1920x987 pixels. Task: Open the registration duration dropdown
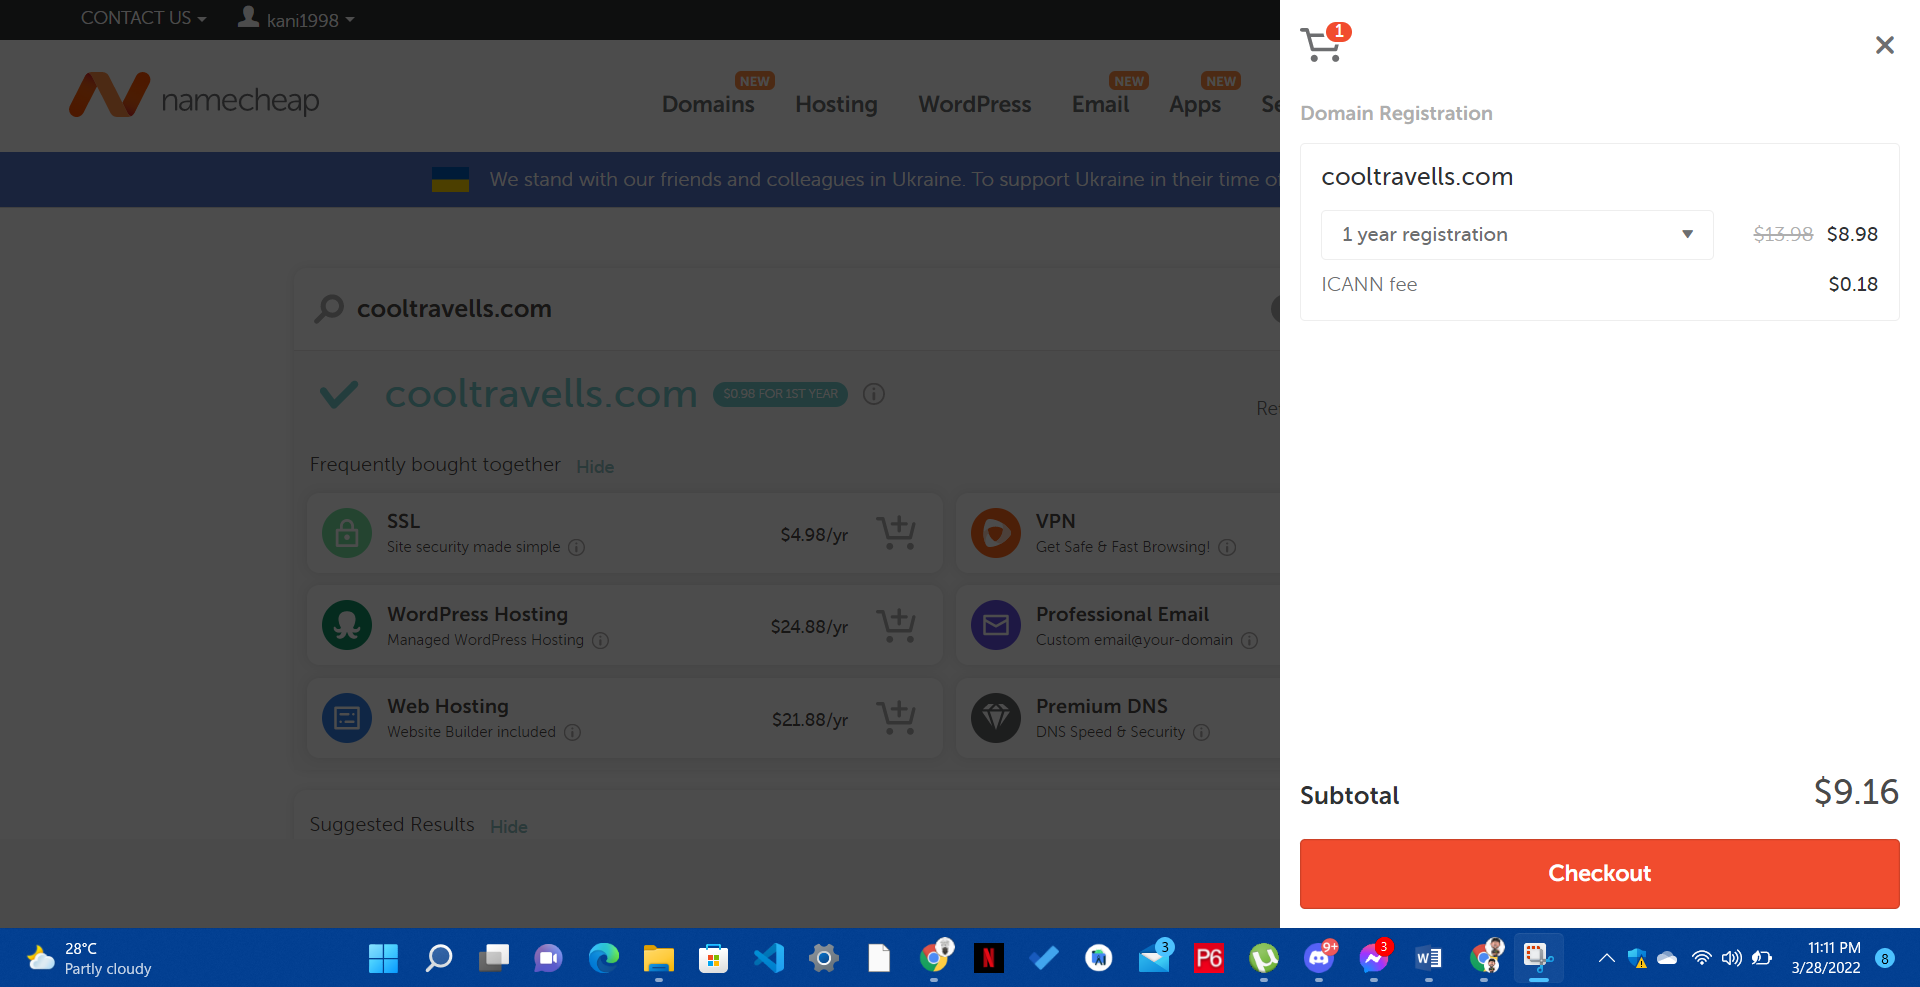tap(1516, 235)
